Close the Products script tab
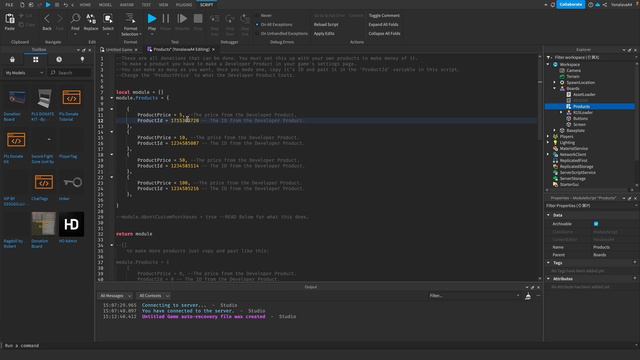 click(x=213, y=49)
